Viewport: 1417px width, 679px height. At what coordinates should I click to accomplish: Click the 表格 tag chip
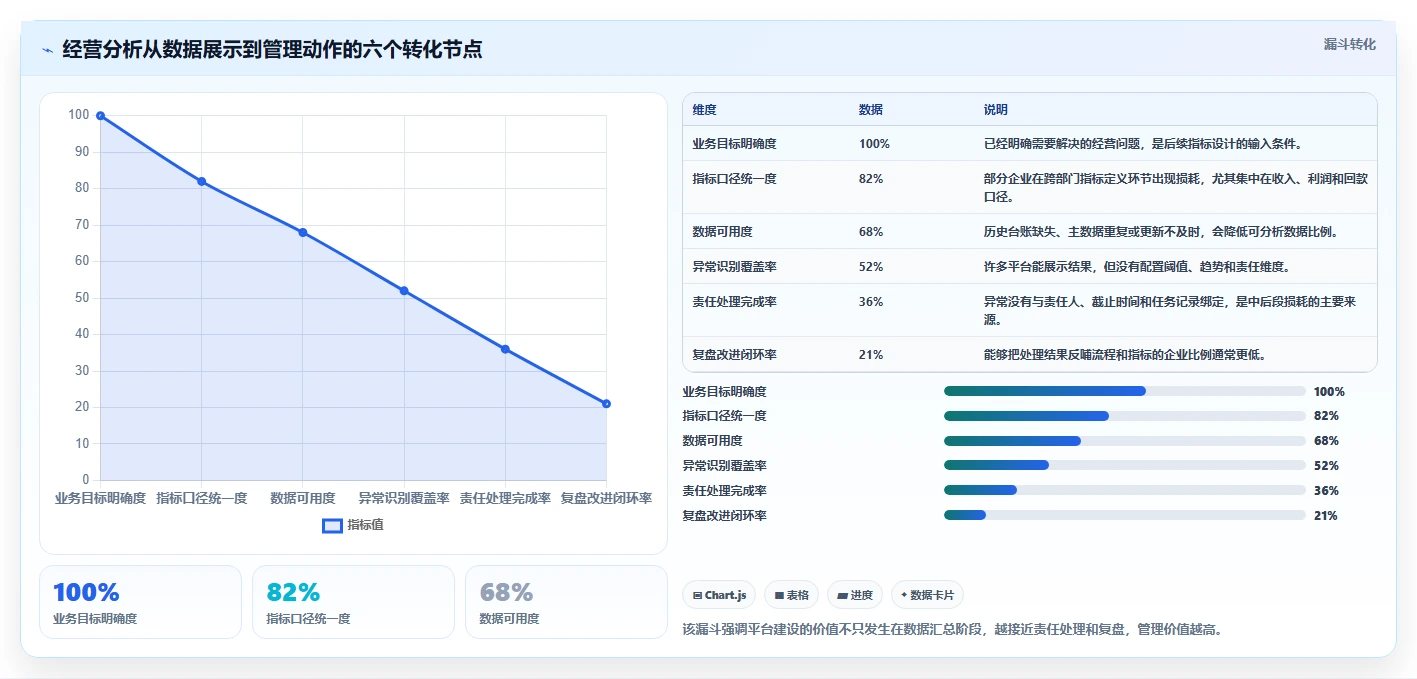(x=791, y=595)
